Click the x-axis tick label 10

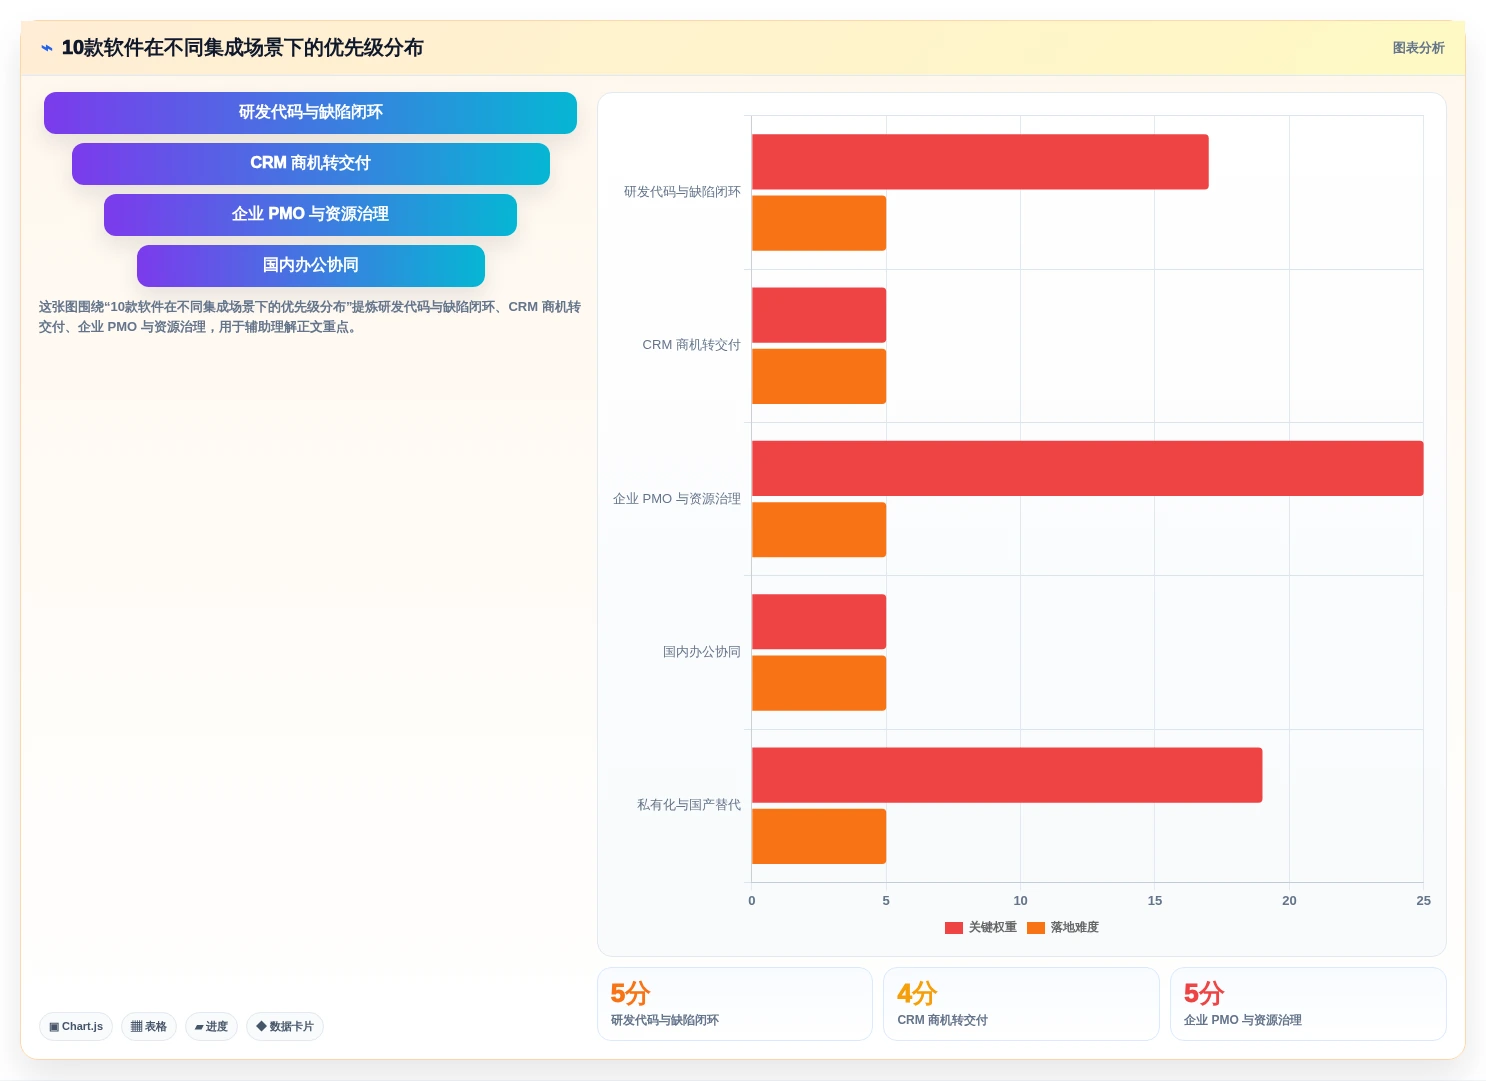point(1020,901)
